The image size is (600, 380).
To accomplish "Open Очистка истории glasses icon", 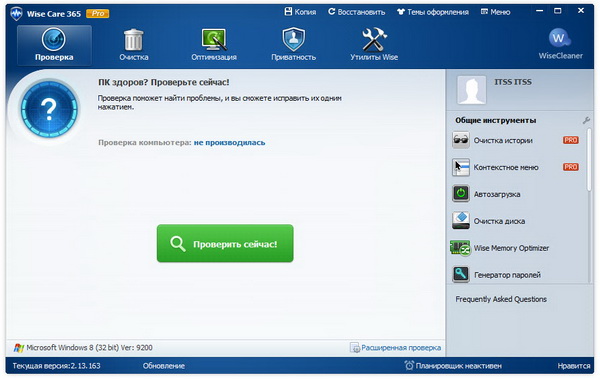I will coord(461,140).
